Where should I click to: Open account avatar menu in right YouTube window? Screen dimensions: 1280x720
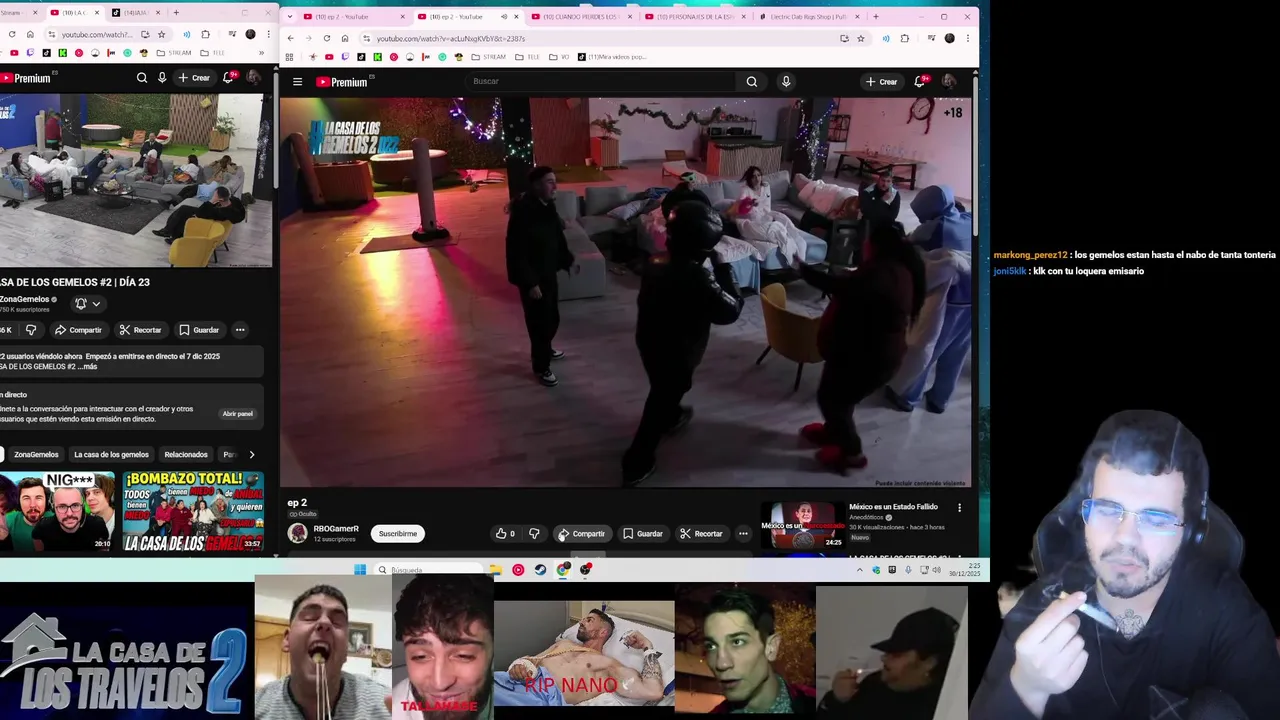[x=949, y=82]
